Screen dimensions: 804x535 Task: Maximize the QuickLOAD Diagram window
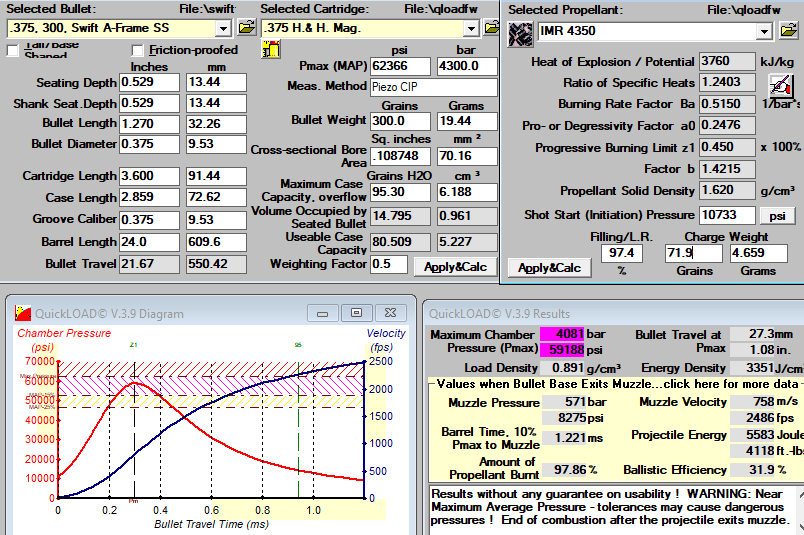[x=356, y=312]
